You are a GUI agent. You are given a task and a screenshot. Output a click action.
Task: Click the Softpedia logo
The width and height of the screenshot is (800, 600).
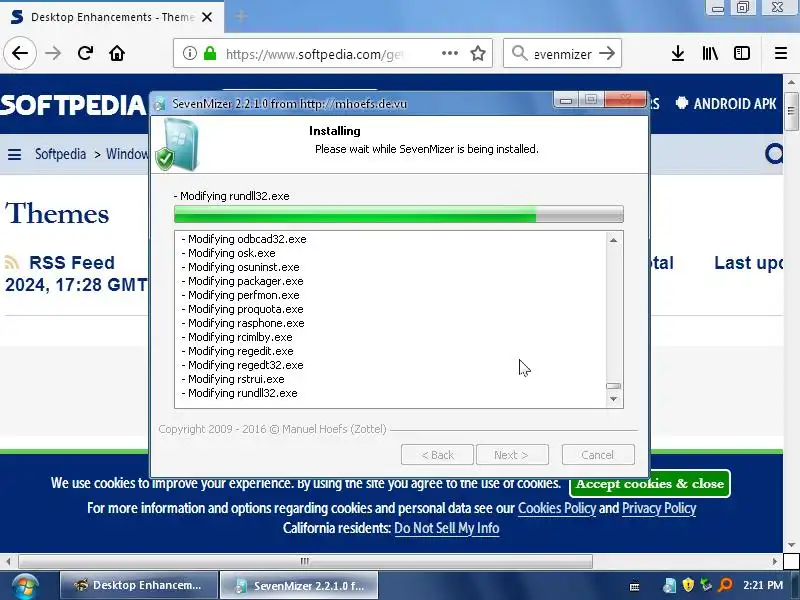coord(73,105)
